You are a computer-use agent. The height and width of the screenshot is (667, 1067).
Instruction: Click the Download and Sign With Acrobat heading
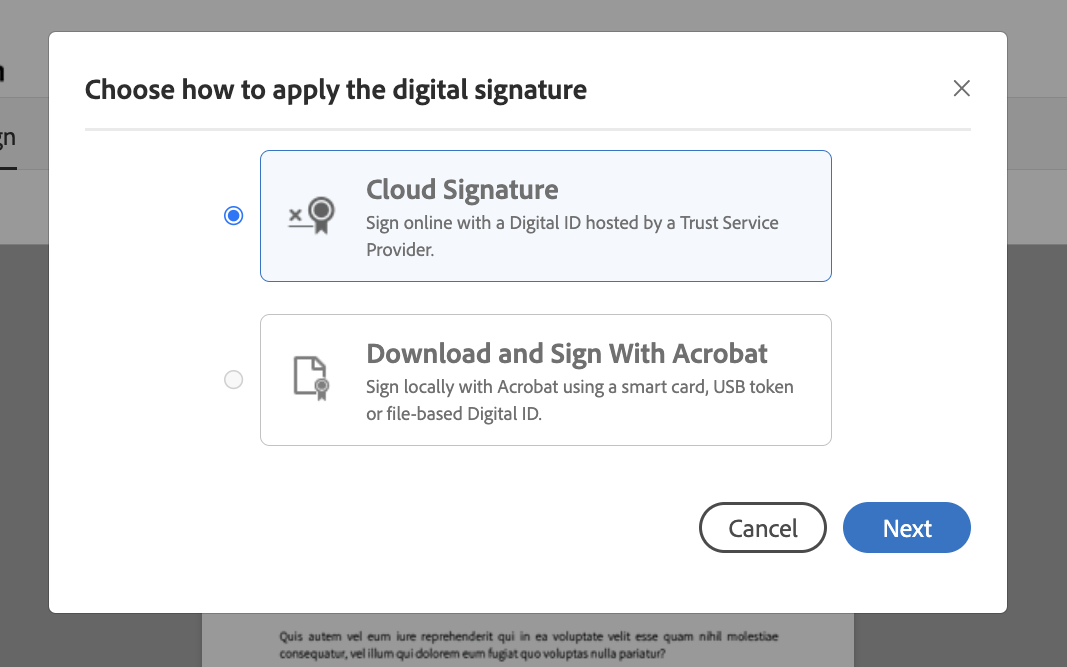point(567,353)
